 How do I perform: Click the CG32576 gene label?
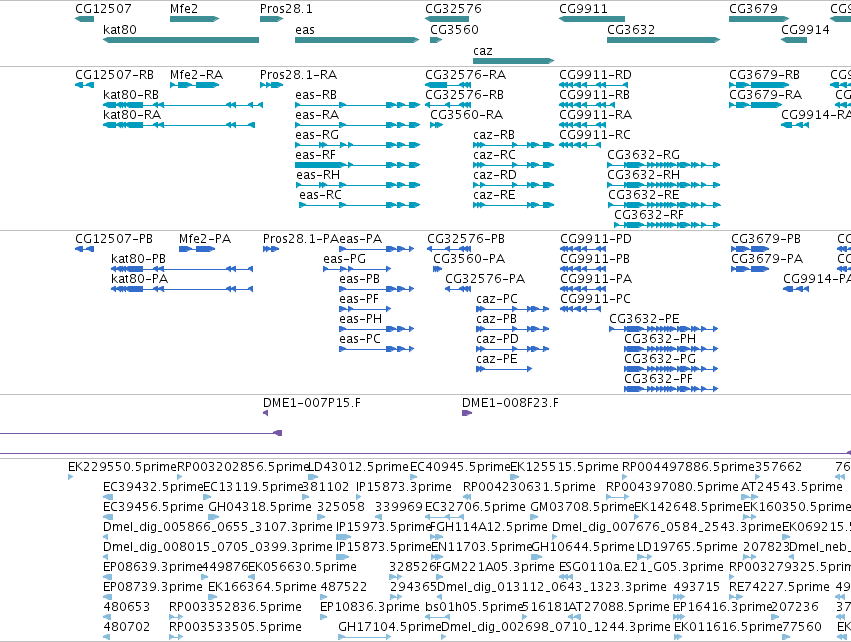453,9
